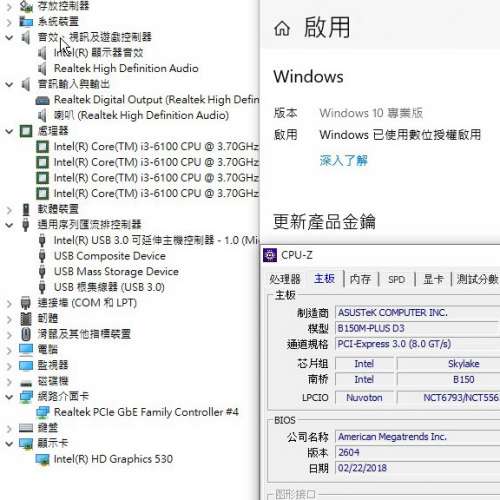
Task: Click the 網路介面卡 network adapters icon
Action: click(x=26, y=397)
